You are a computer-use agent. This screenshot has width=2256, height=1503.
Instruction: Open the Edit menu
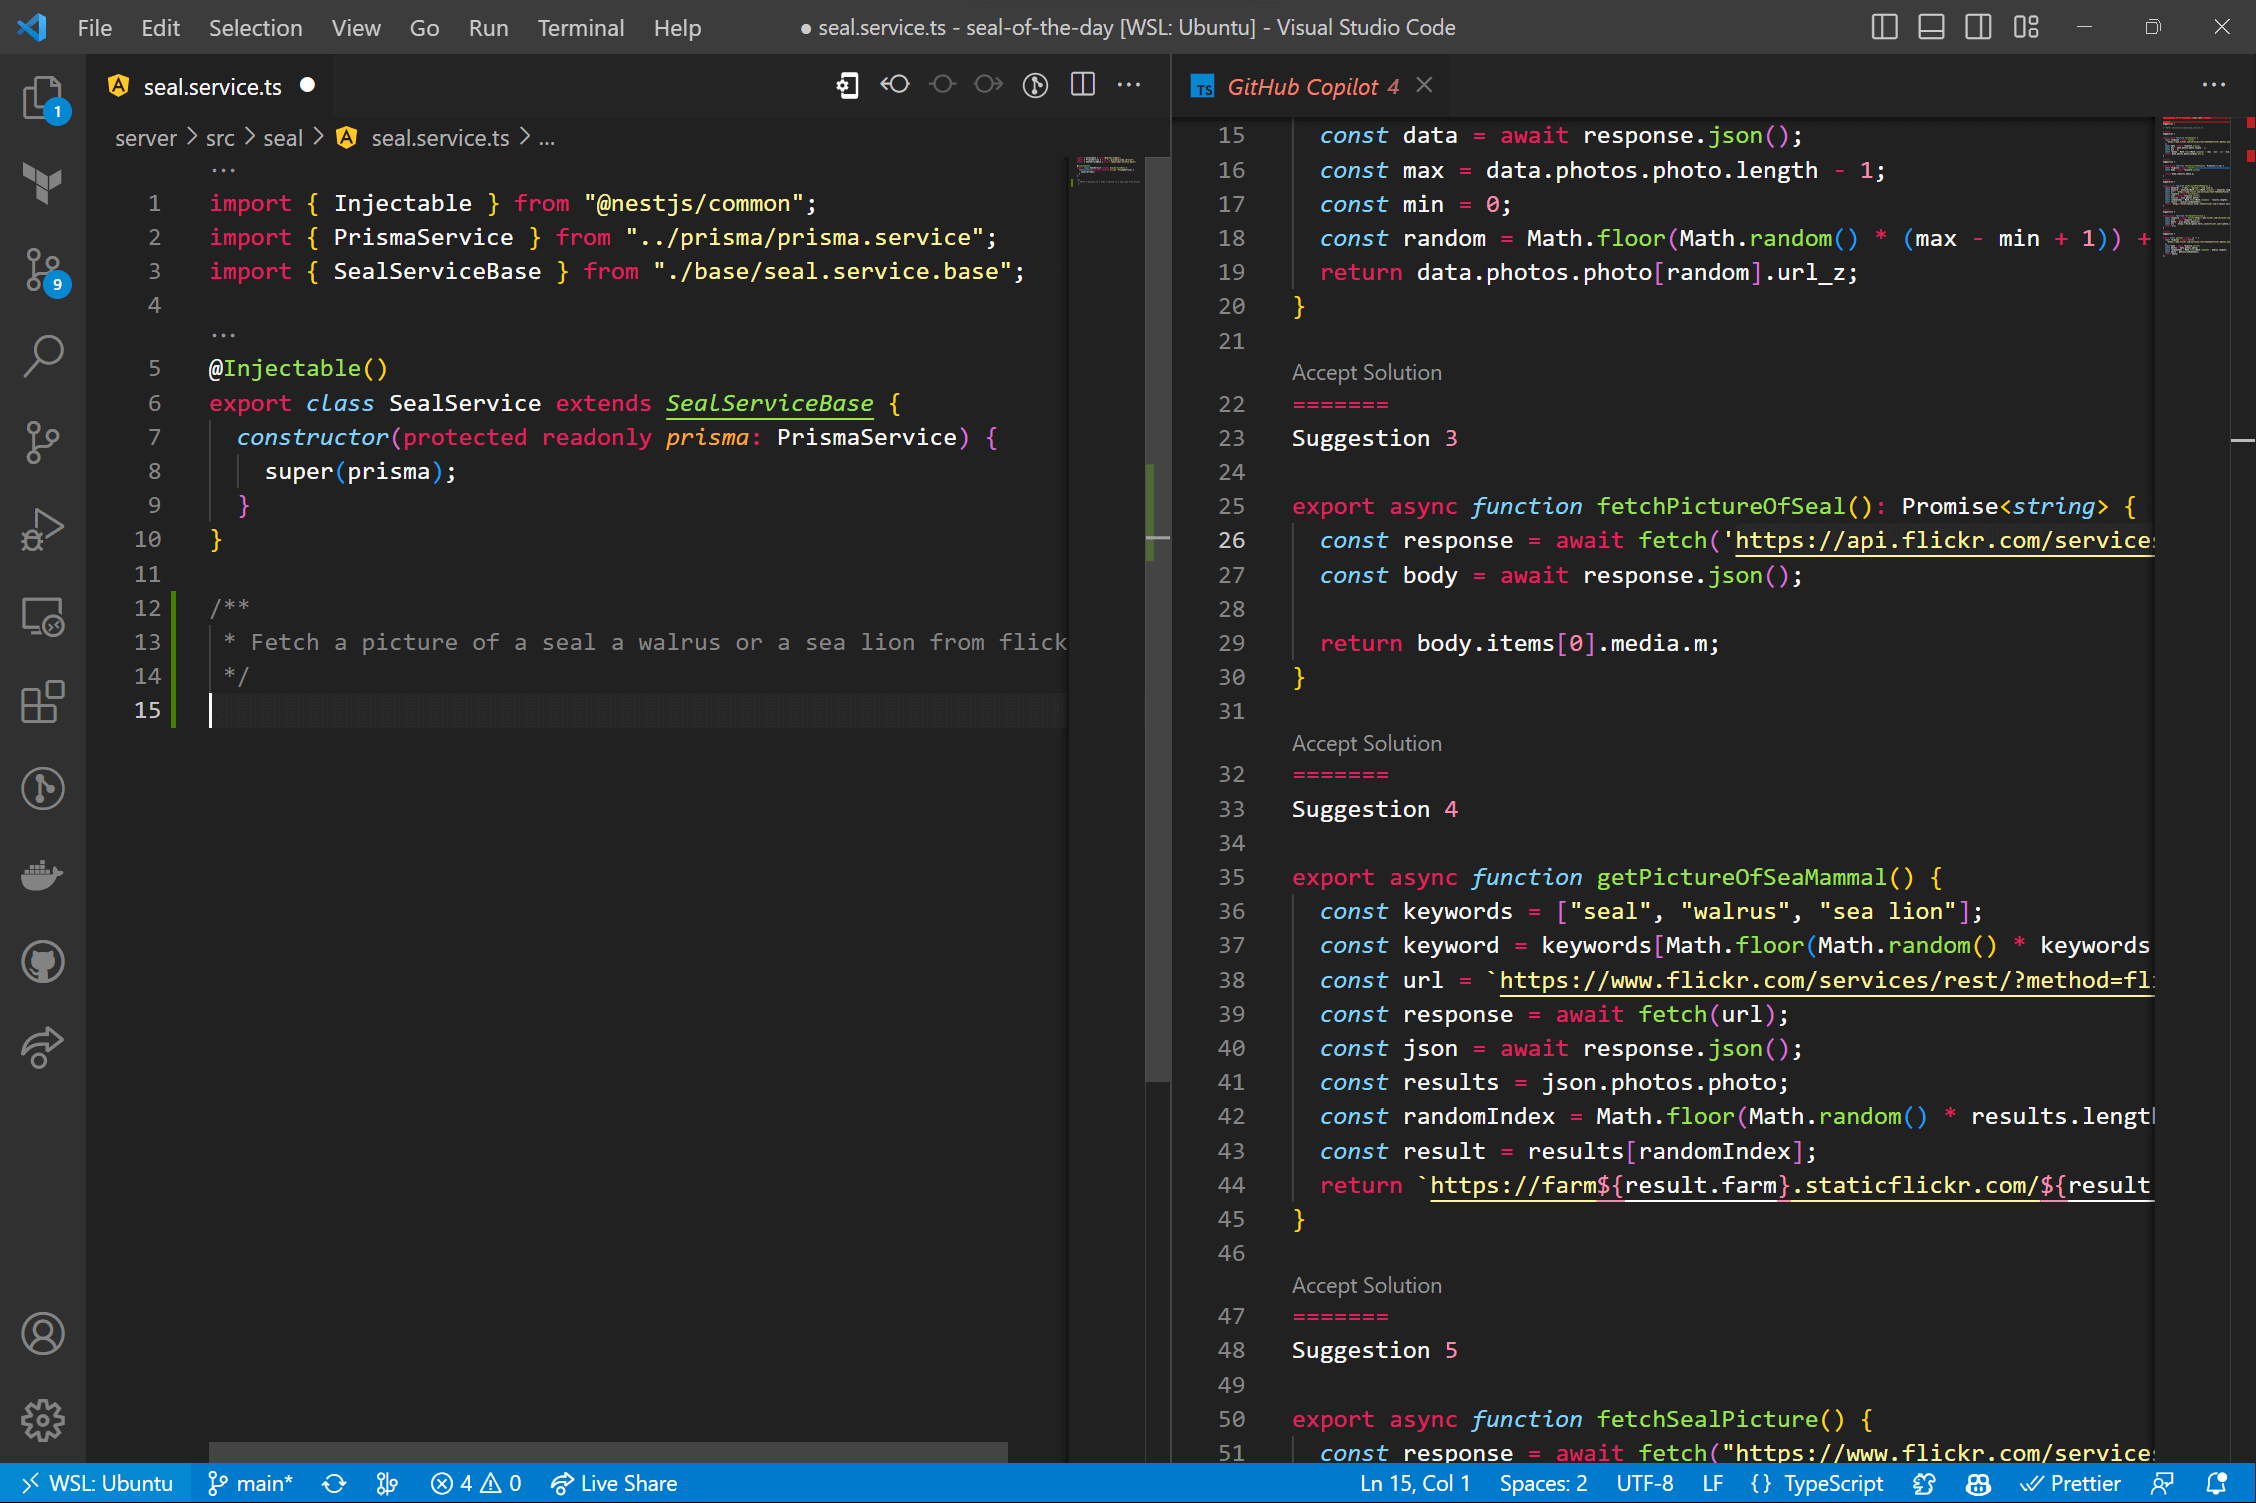pyautogui.click(x=160, y=28)
